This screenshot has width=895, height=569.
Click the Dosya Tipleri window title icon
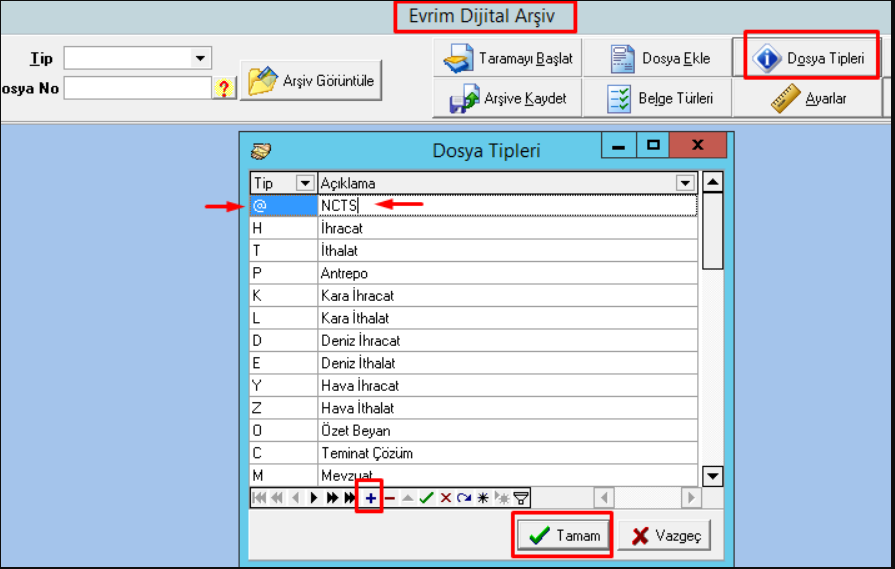[x=261, y=151]
